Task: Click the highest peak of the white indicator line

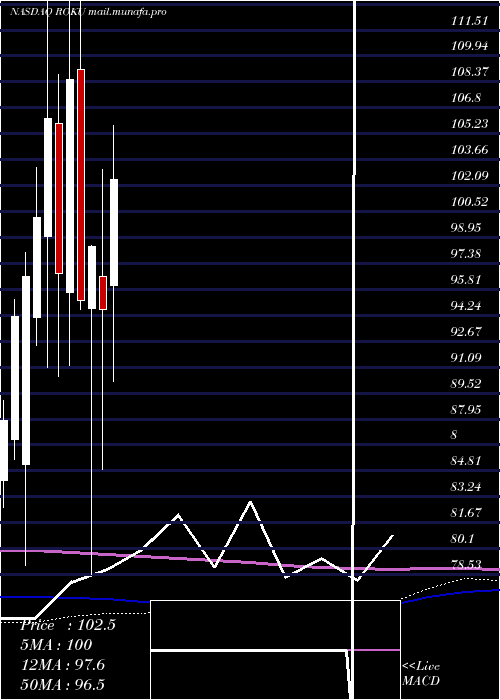Action: coord(250,502)
